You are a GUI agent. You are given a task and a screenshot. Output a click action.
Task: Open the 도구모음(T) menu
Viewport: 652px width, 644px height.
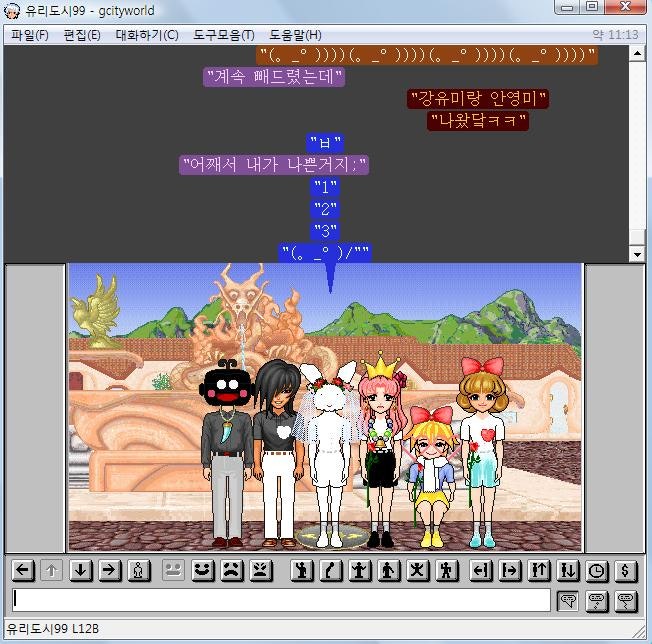[223, 35]
